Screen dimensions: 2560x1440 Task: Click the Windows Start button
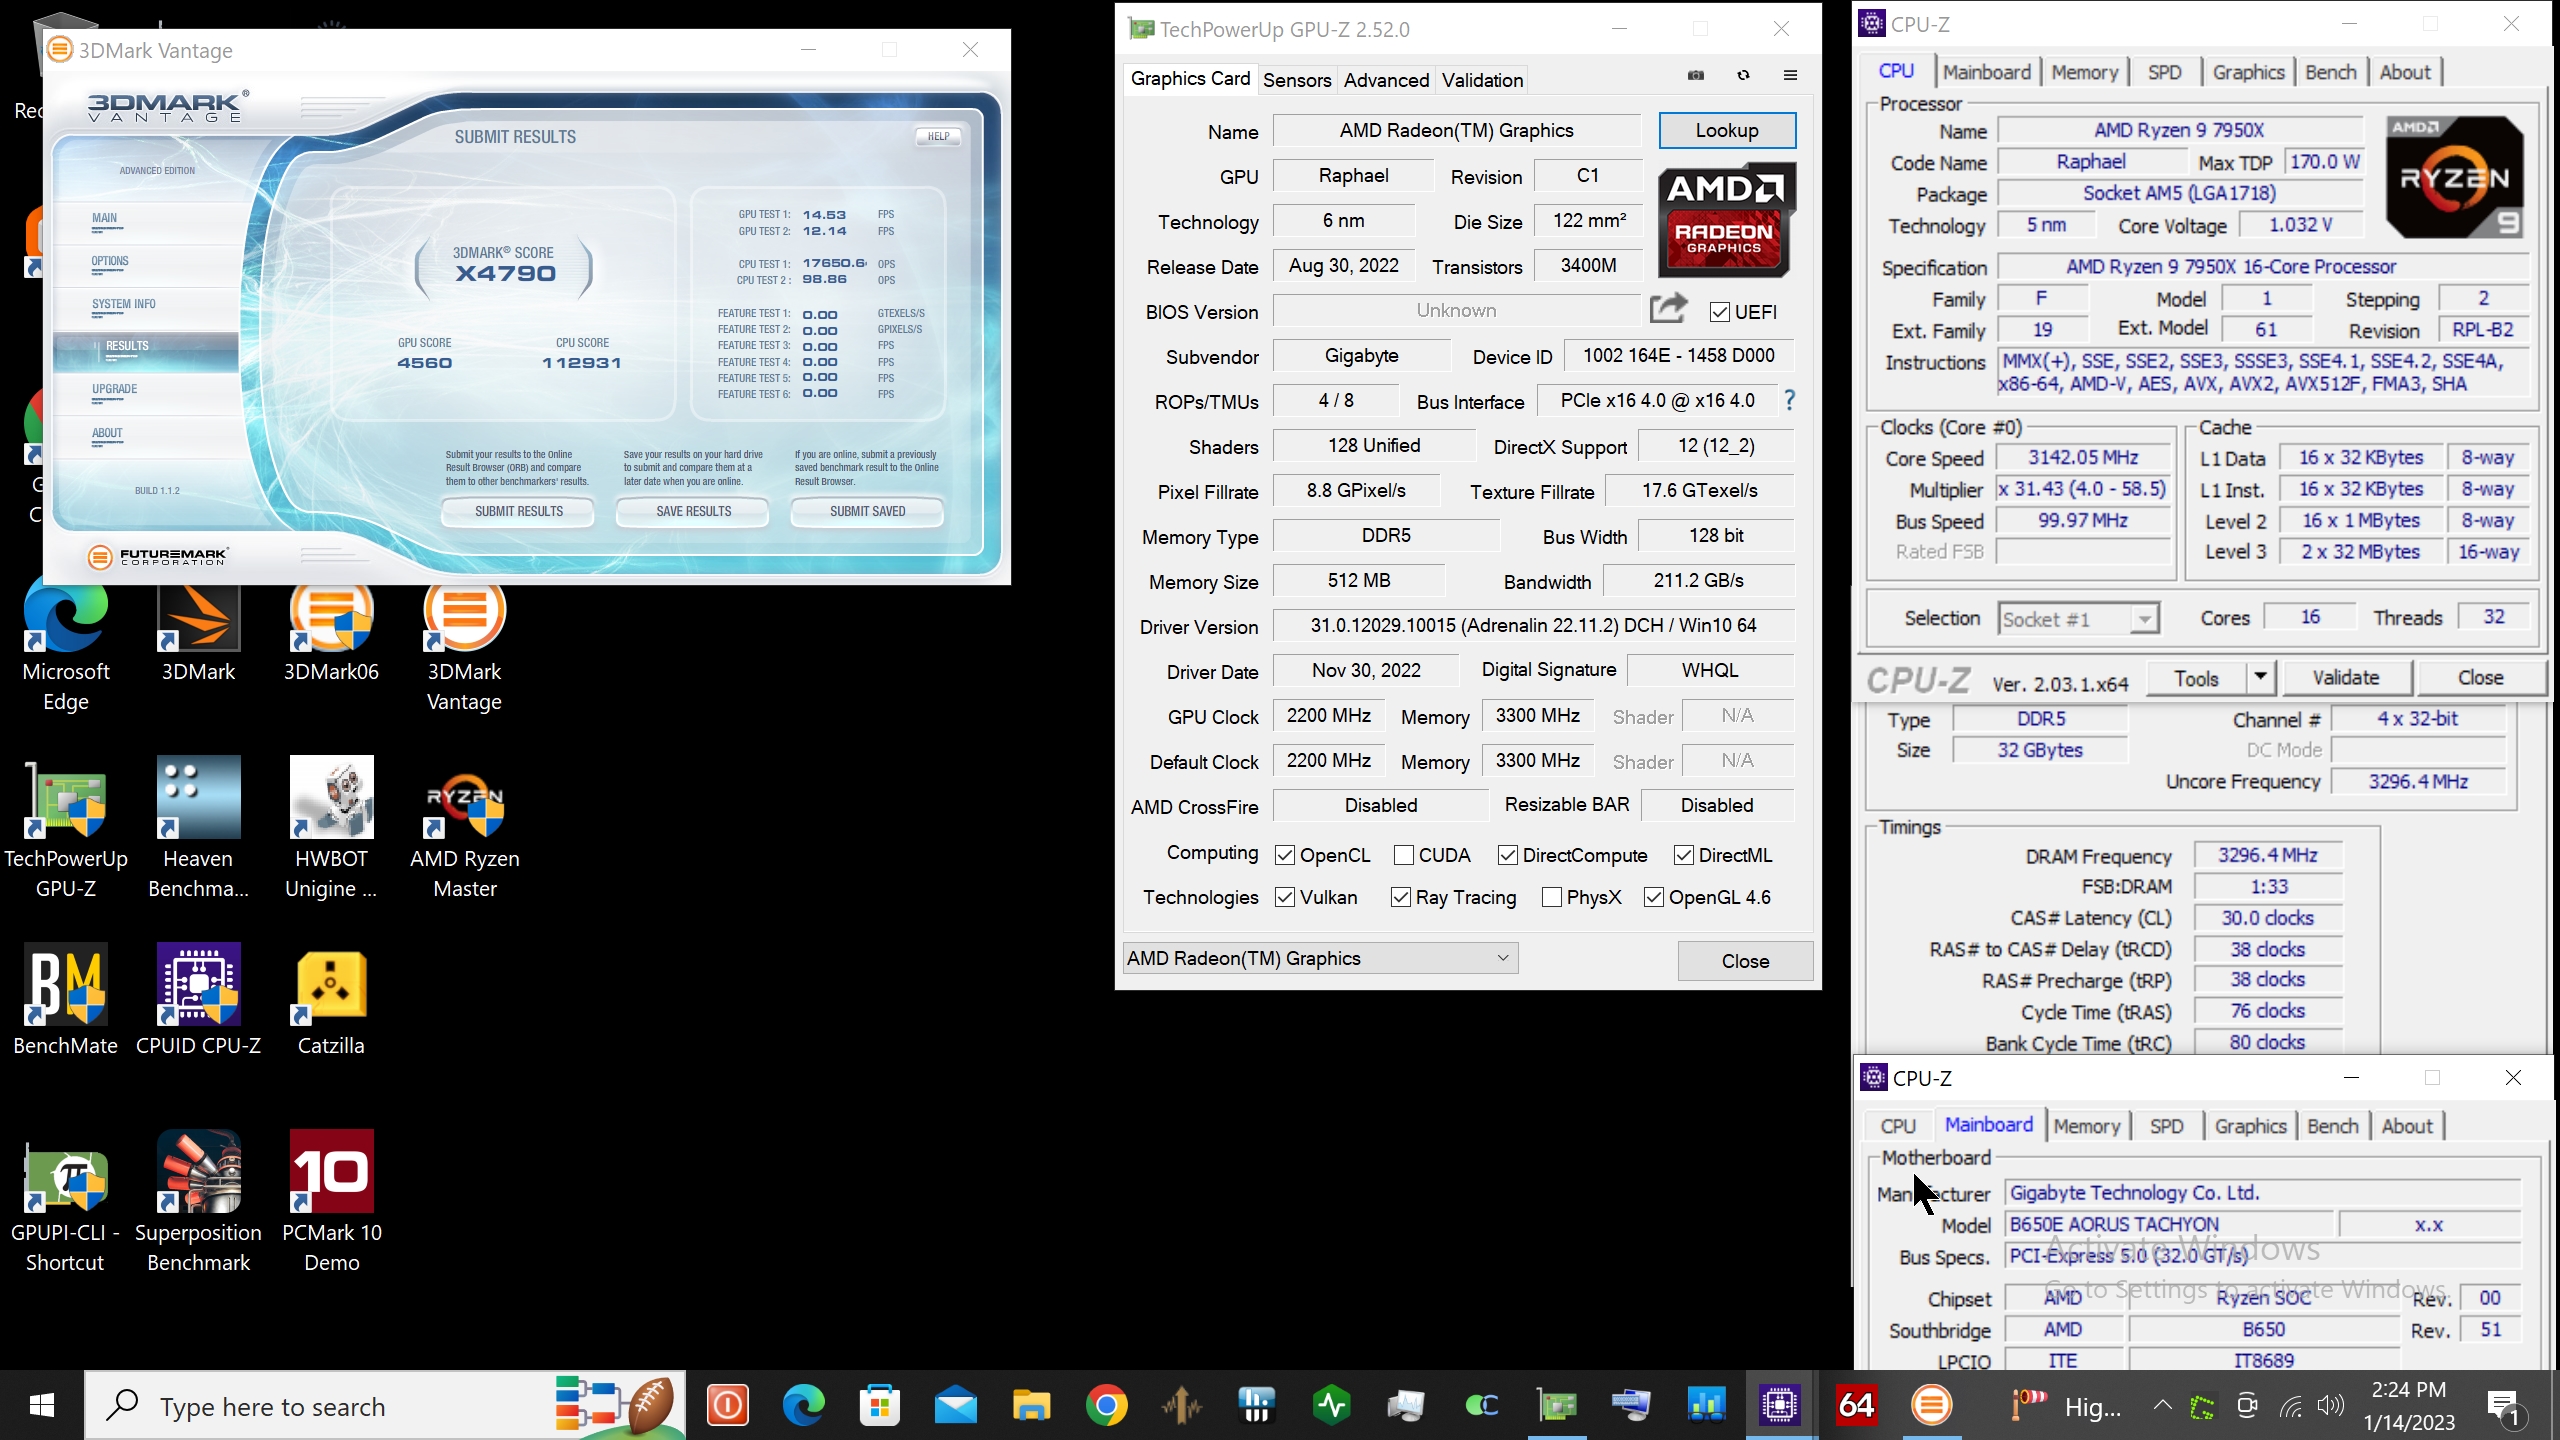pos(41,1406)
